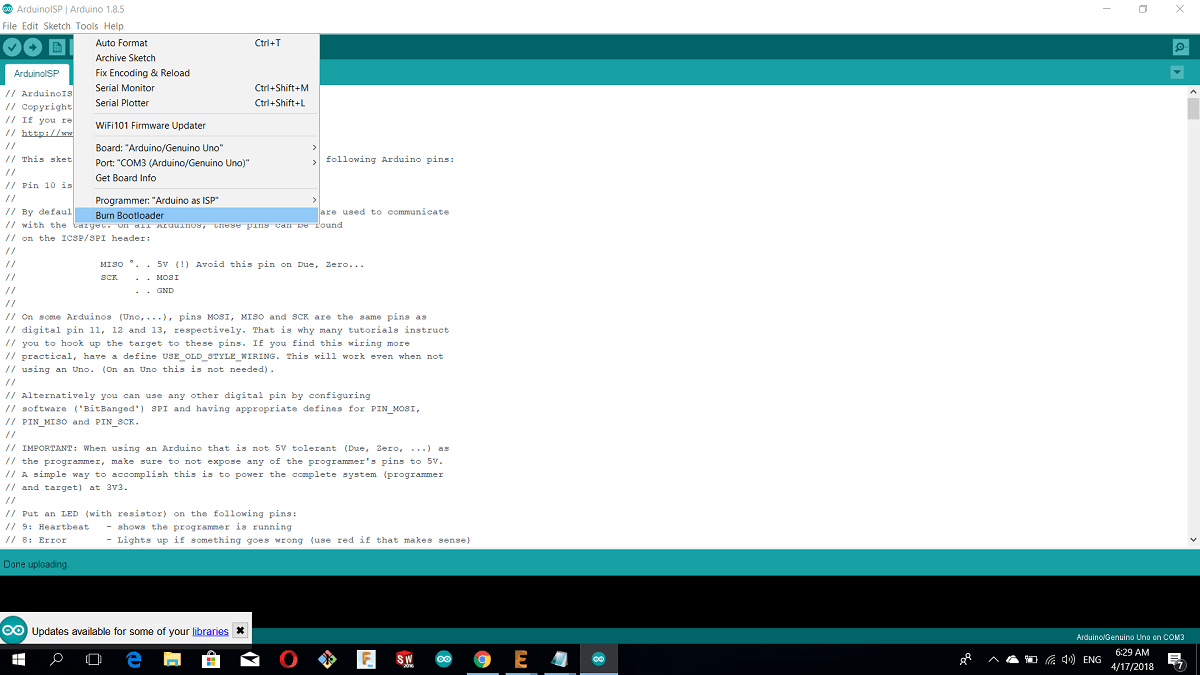This screenshot has height=675, width=1200.
Task: Open the Wi-Fi network tray icon
Action: pos(1050,660)
